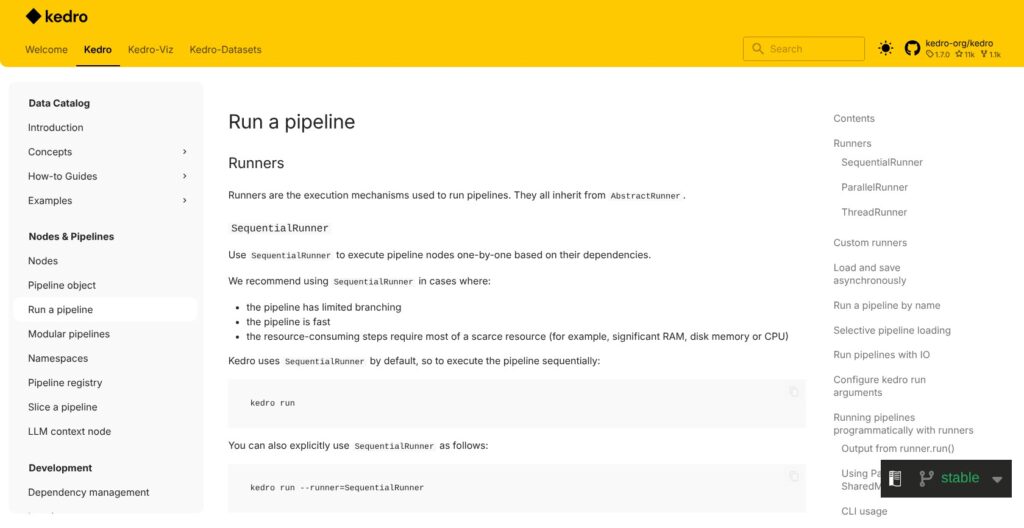Viewport: 1024px width, 528px height.
Task: Open the Kedro-Viz tab
Action: pyautogui.click(x=151, y=50)
